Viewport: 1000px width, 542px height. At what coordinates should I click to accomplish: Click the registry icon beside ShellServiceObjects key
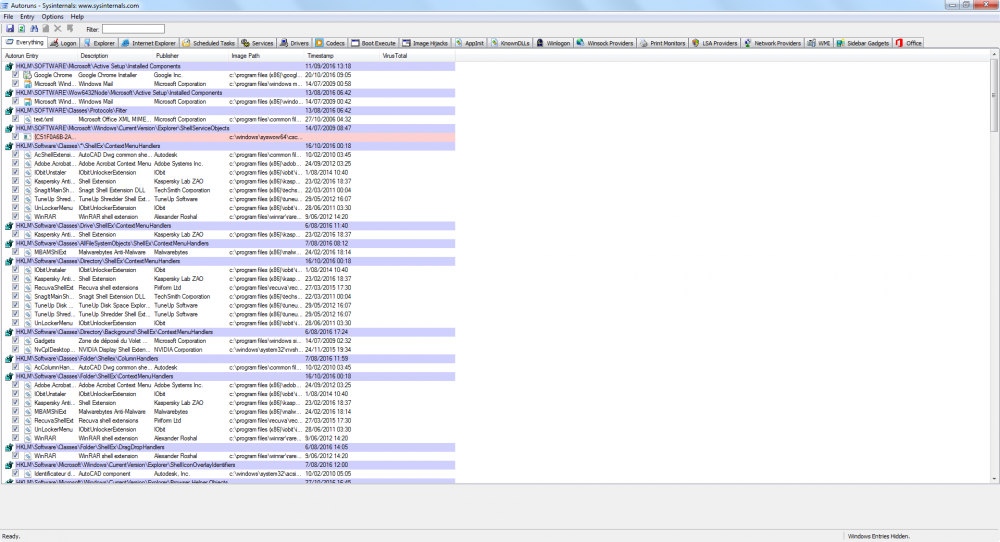[x=9, y=128]
